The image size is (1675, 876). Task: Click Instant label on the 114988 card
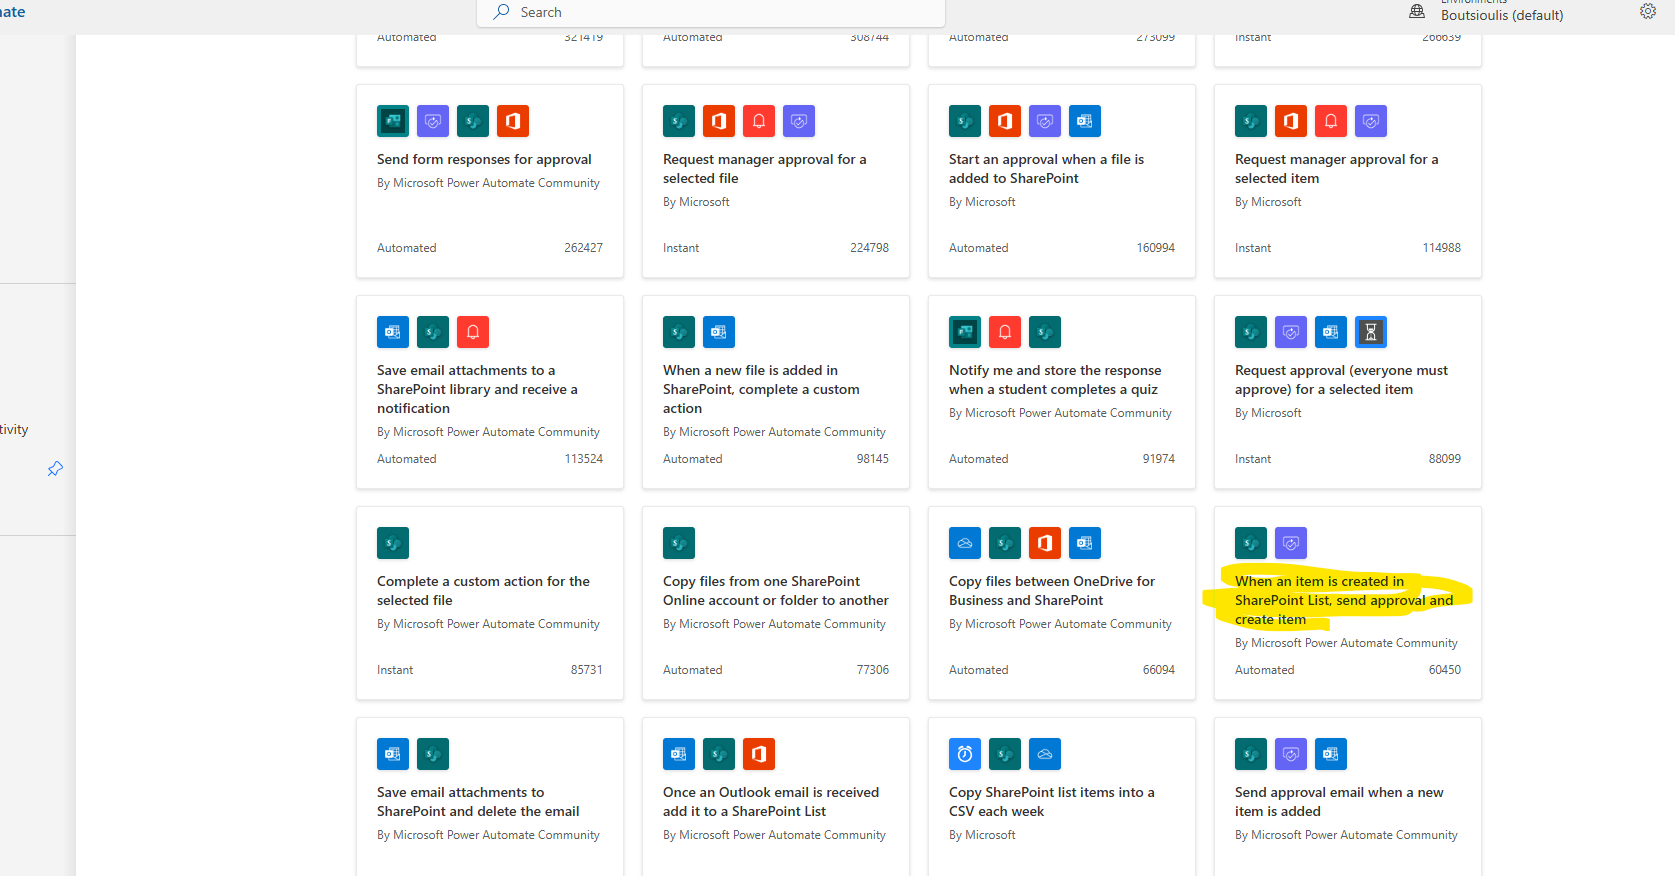1253,248
